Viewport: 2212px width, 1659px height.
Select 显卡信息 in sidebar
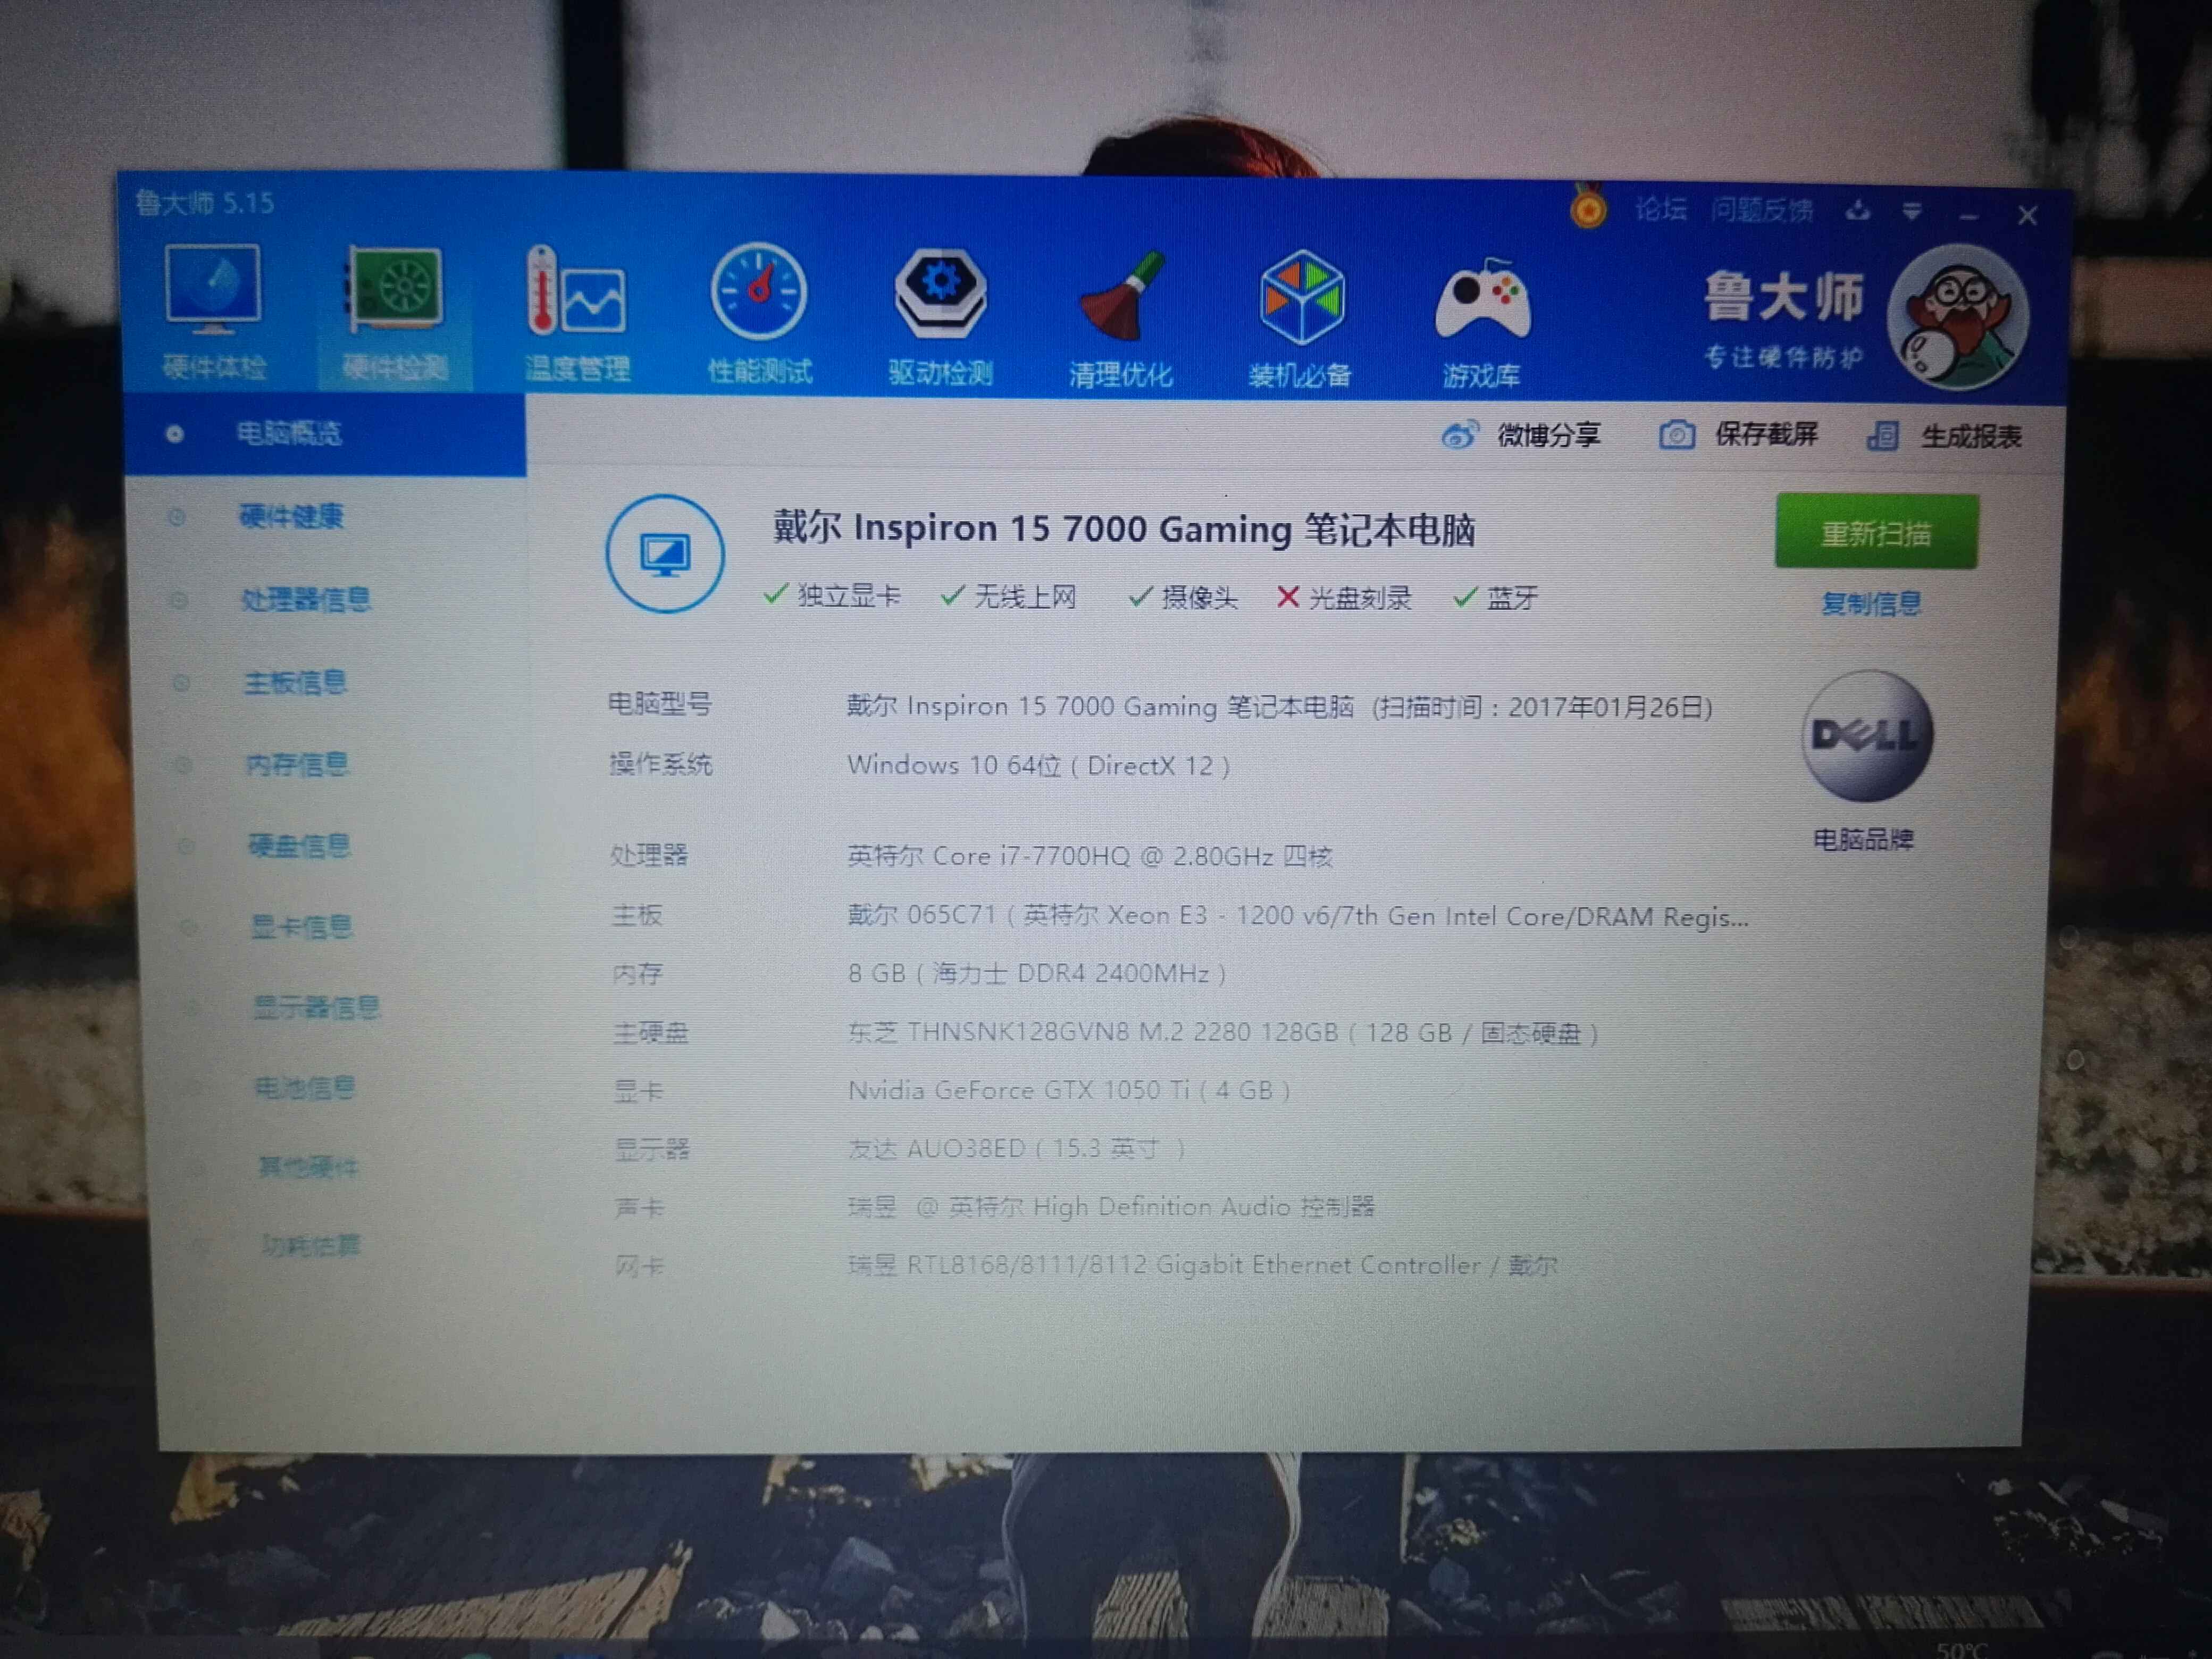click(301, 928)
